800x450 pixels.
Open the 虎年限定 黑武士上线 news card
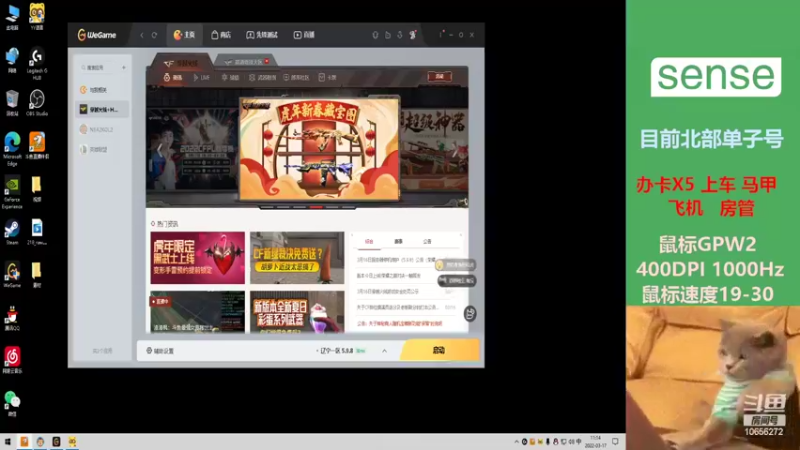[x=197, y=258]
